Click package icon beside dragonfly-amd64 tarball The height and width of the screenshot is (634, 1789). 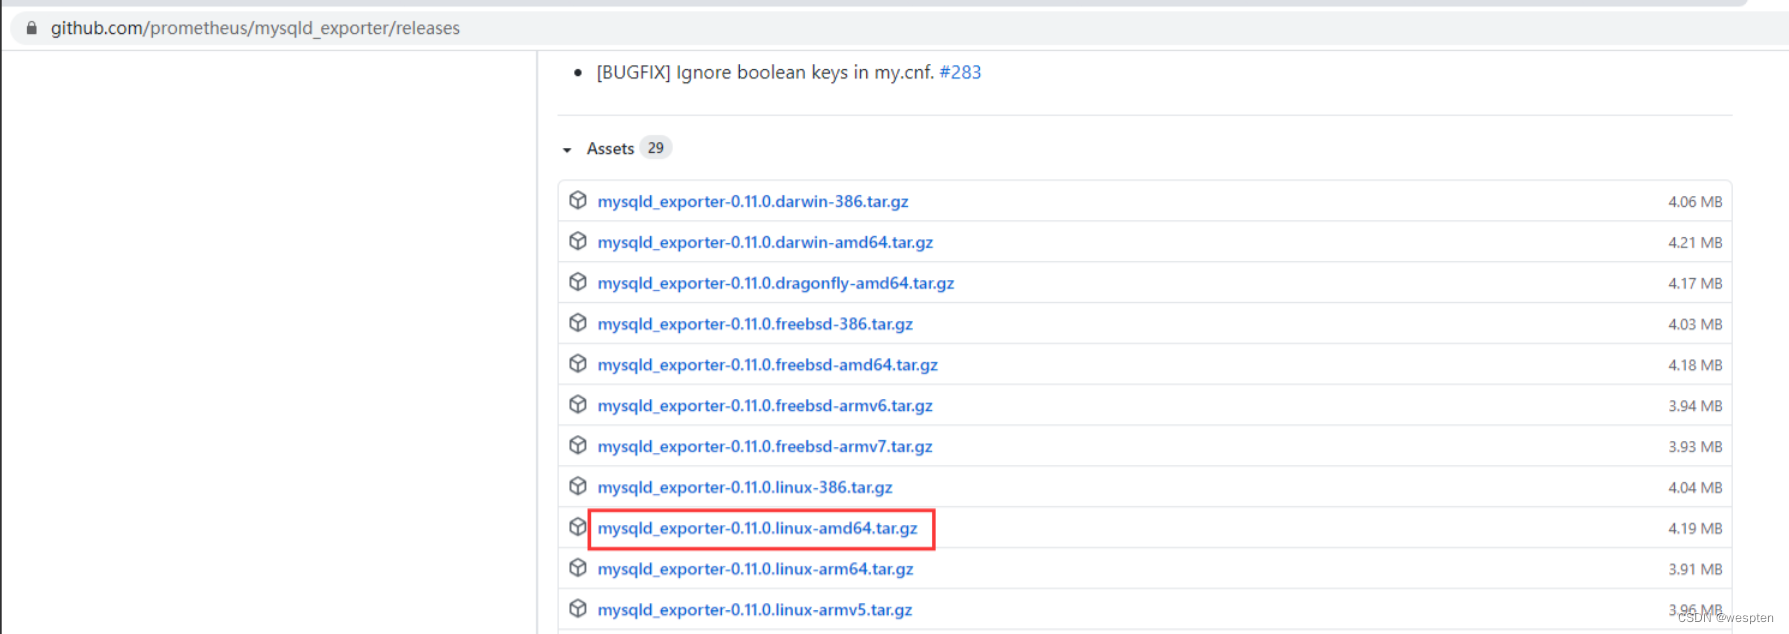click(578, 282)
